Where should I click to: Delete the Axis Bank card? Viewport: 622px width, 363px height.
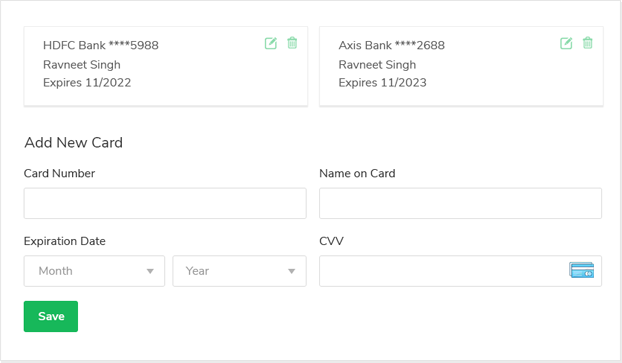[588, 43]
